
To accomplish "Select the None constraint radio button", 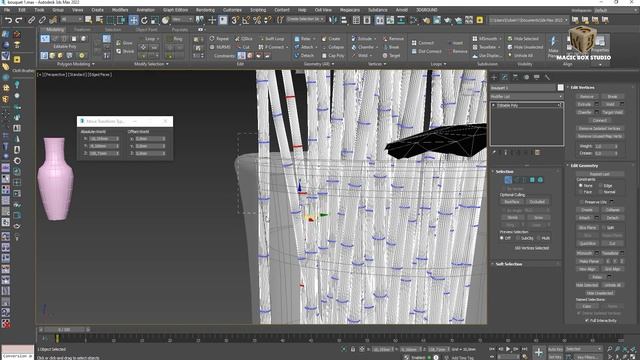I will pyautogui.click(x=581, y=186).
